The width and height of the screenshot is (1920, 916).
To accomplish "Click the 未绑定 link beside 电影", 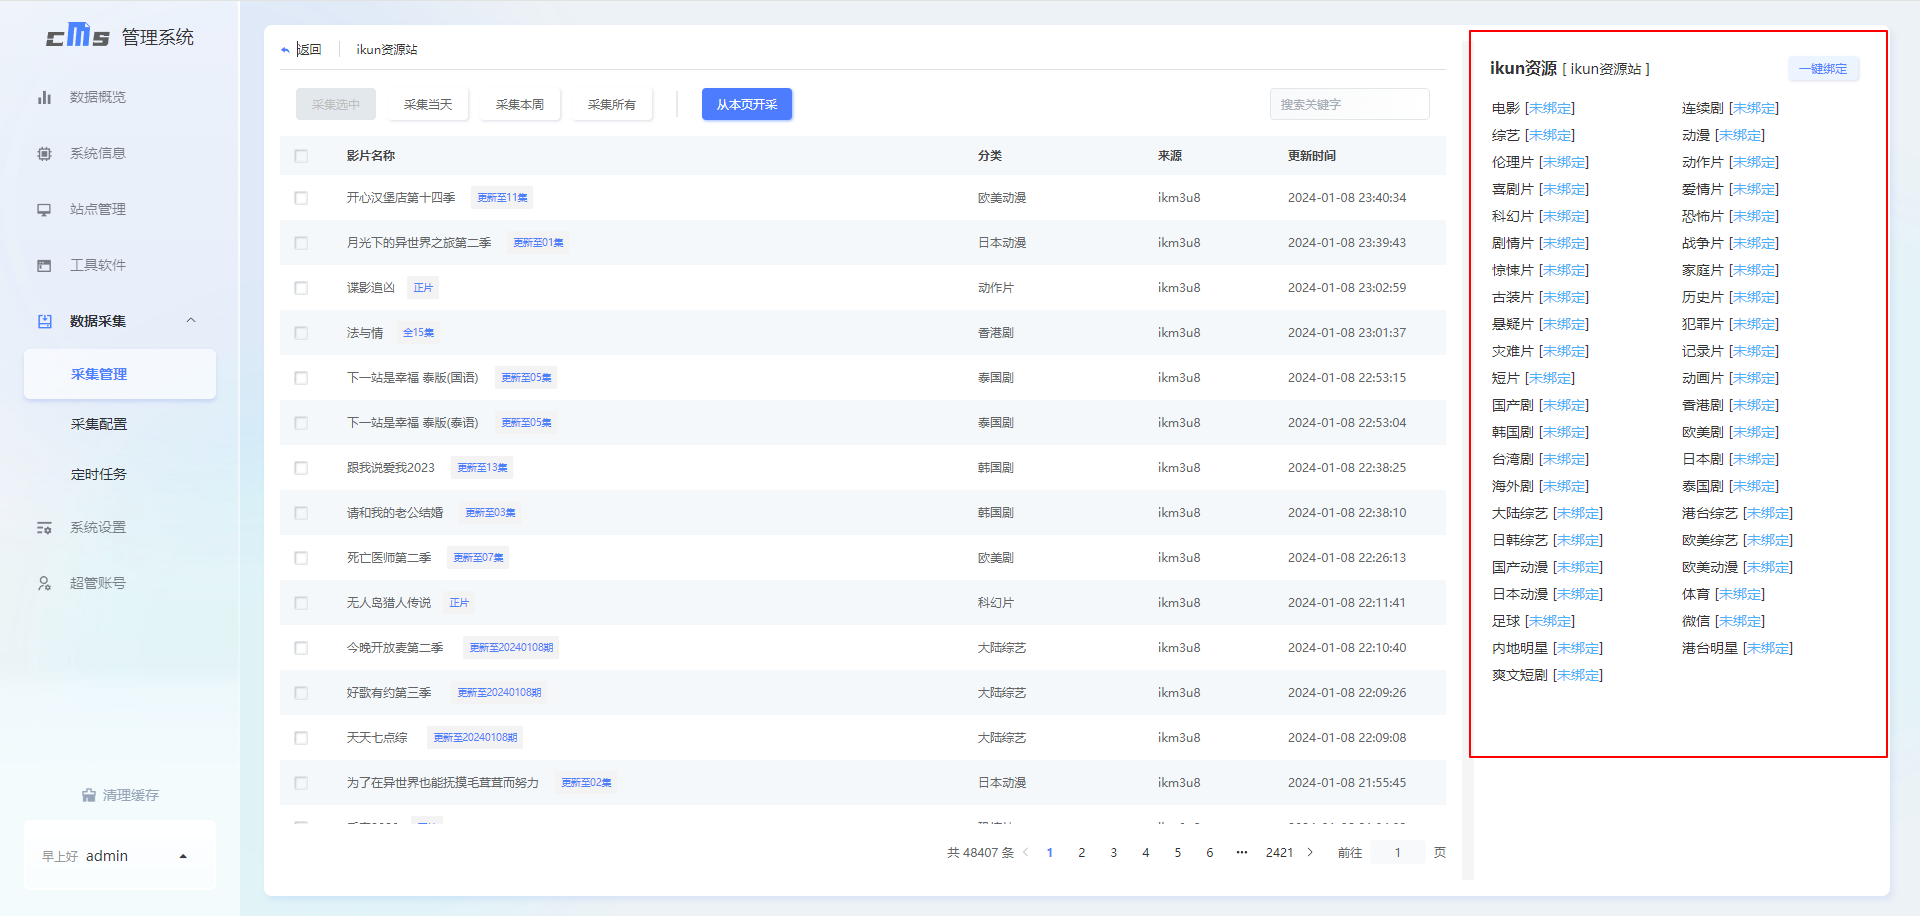I will pyautogui.click(x=1549, y=108).
